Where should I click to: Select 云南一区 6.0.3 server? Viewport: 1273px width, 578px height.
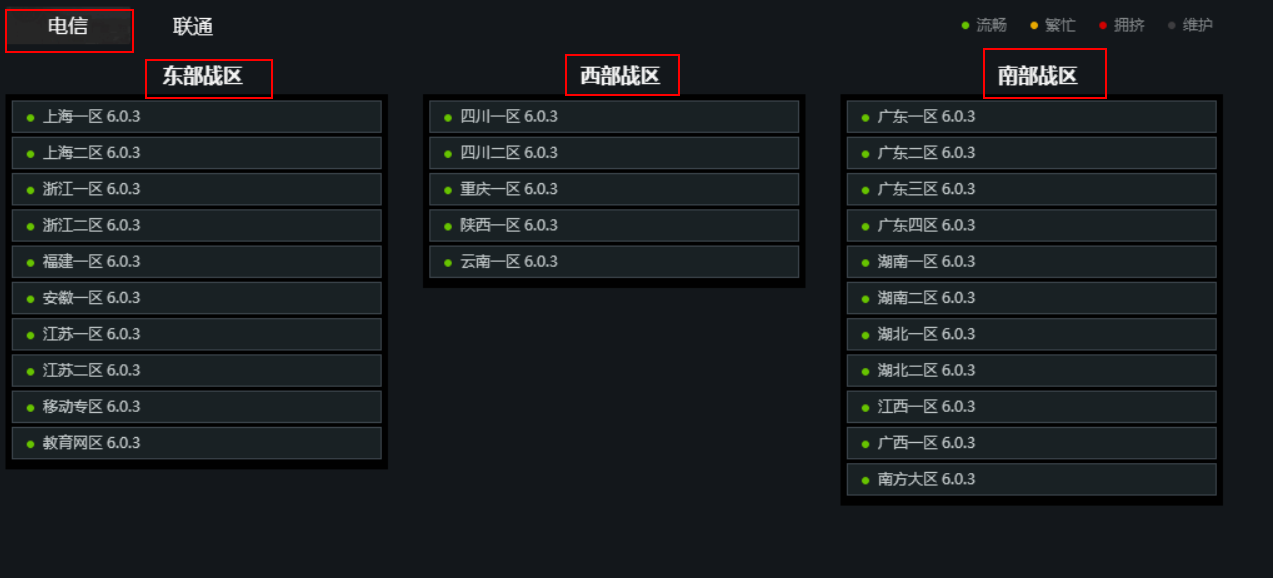614,262
